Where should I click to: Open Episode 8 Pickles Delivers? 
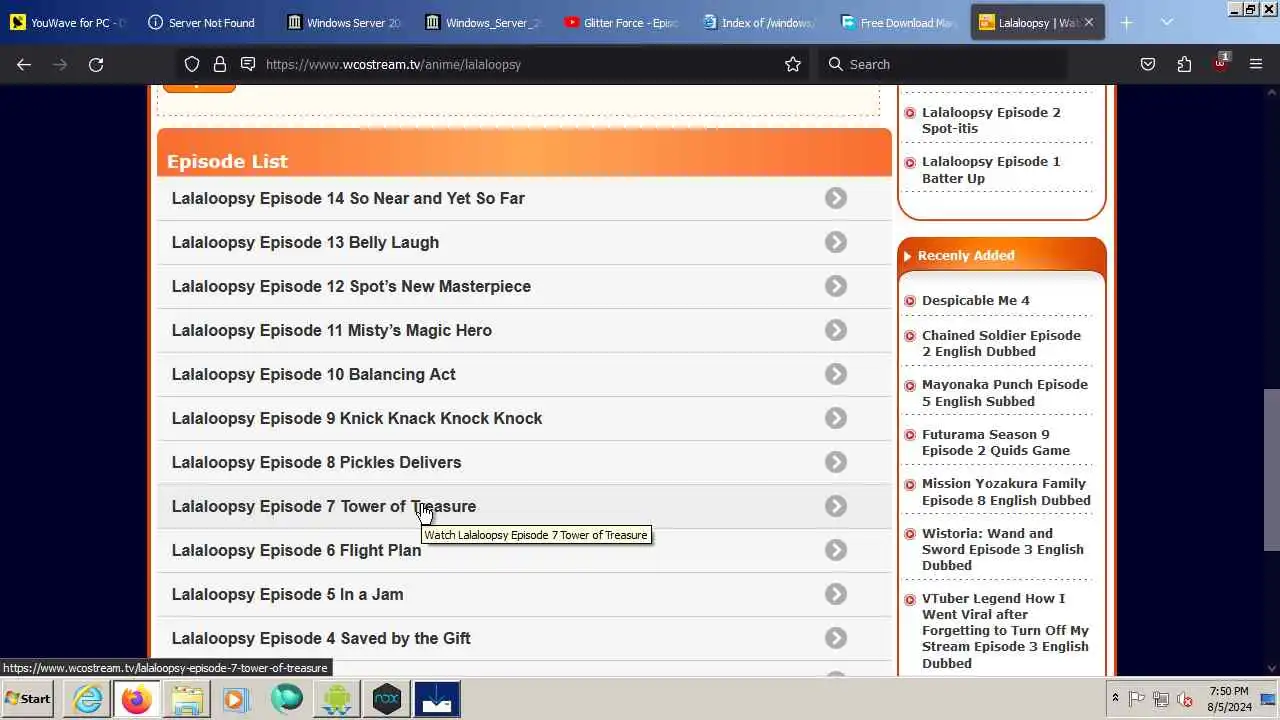tap(316, 462)
